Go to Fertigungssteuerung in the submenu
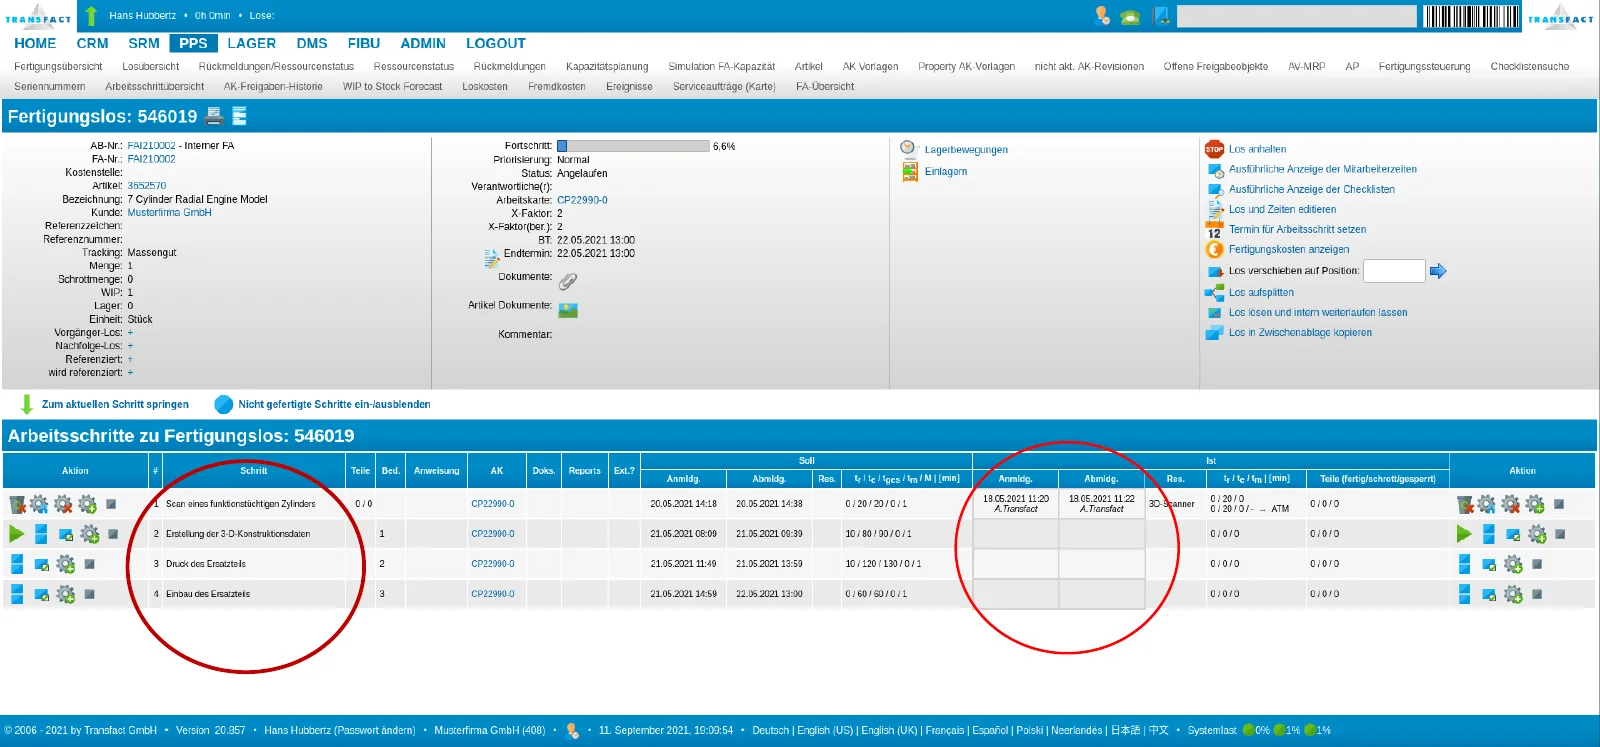Screen dimensions: 1600x747 coord(1424,67)
